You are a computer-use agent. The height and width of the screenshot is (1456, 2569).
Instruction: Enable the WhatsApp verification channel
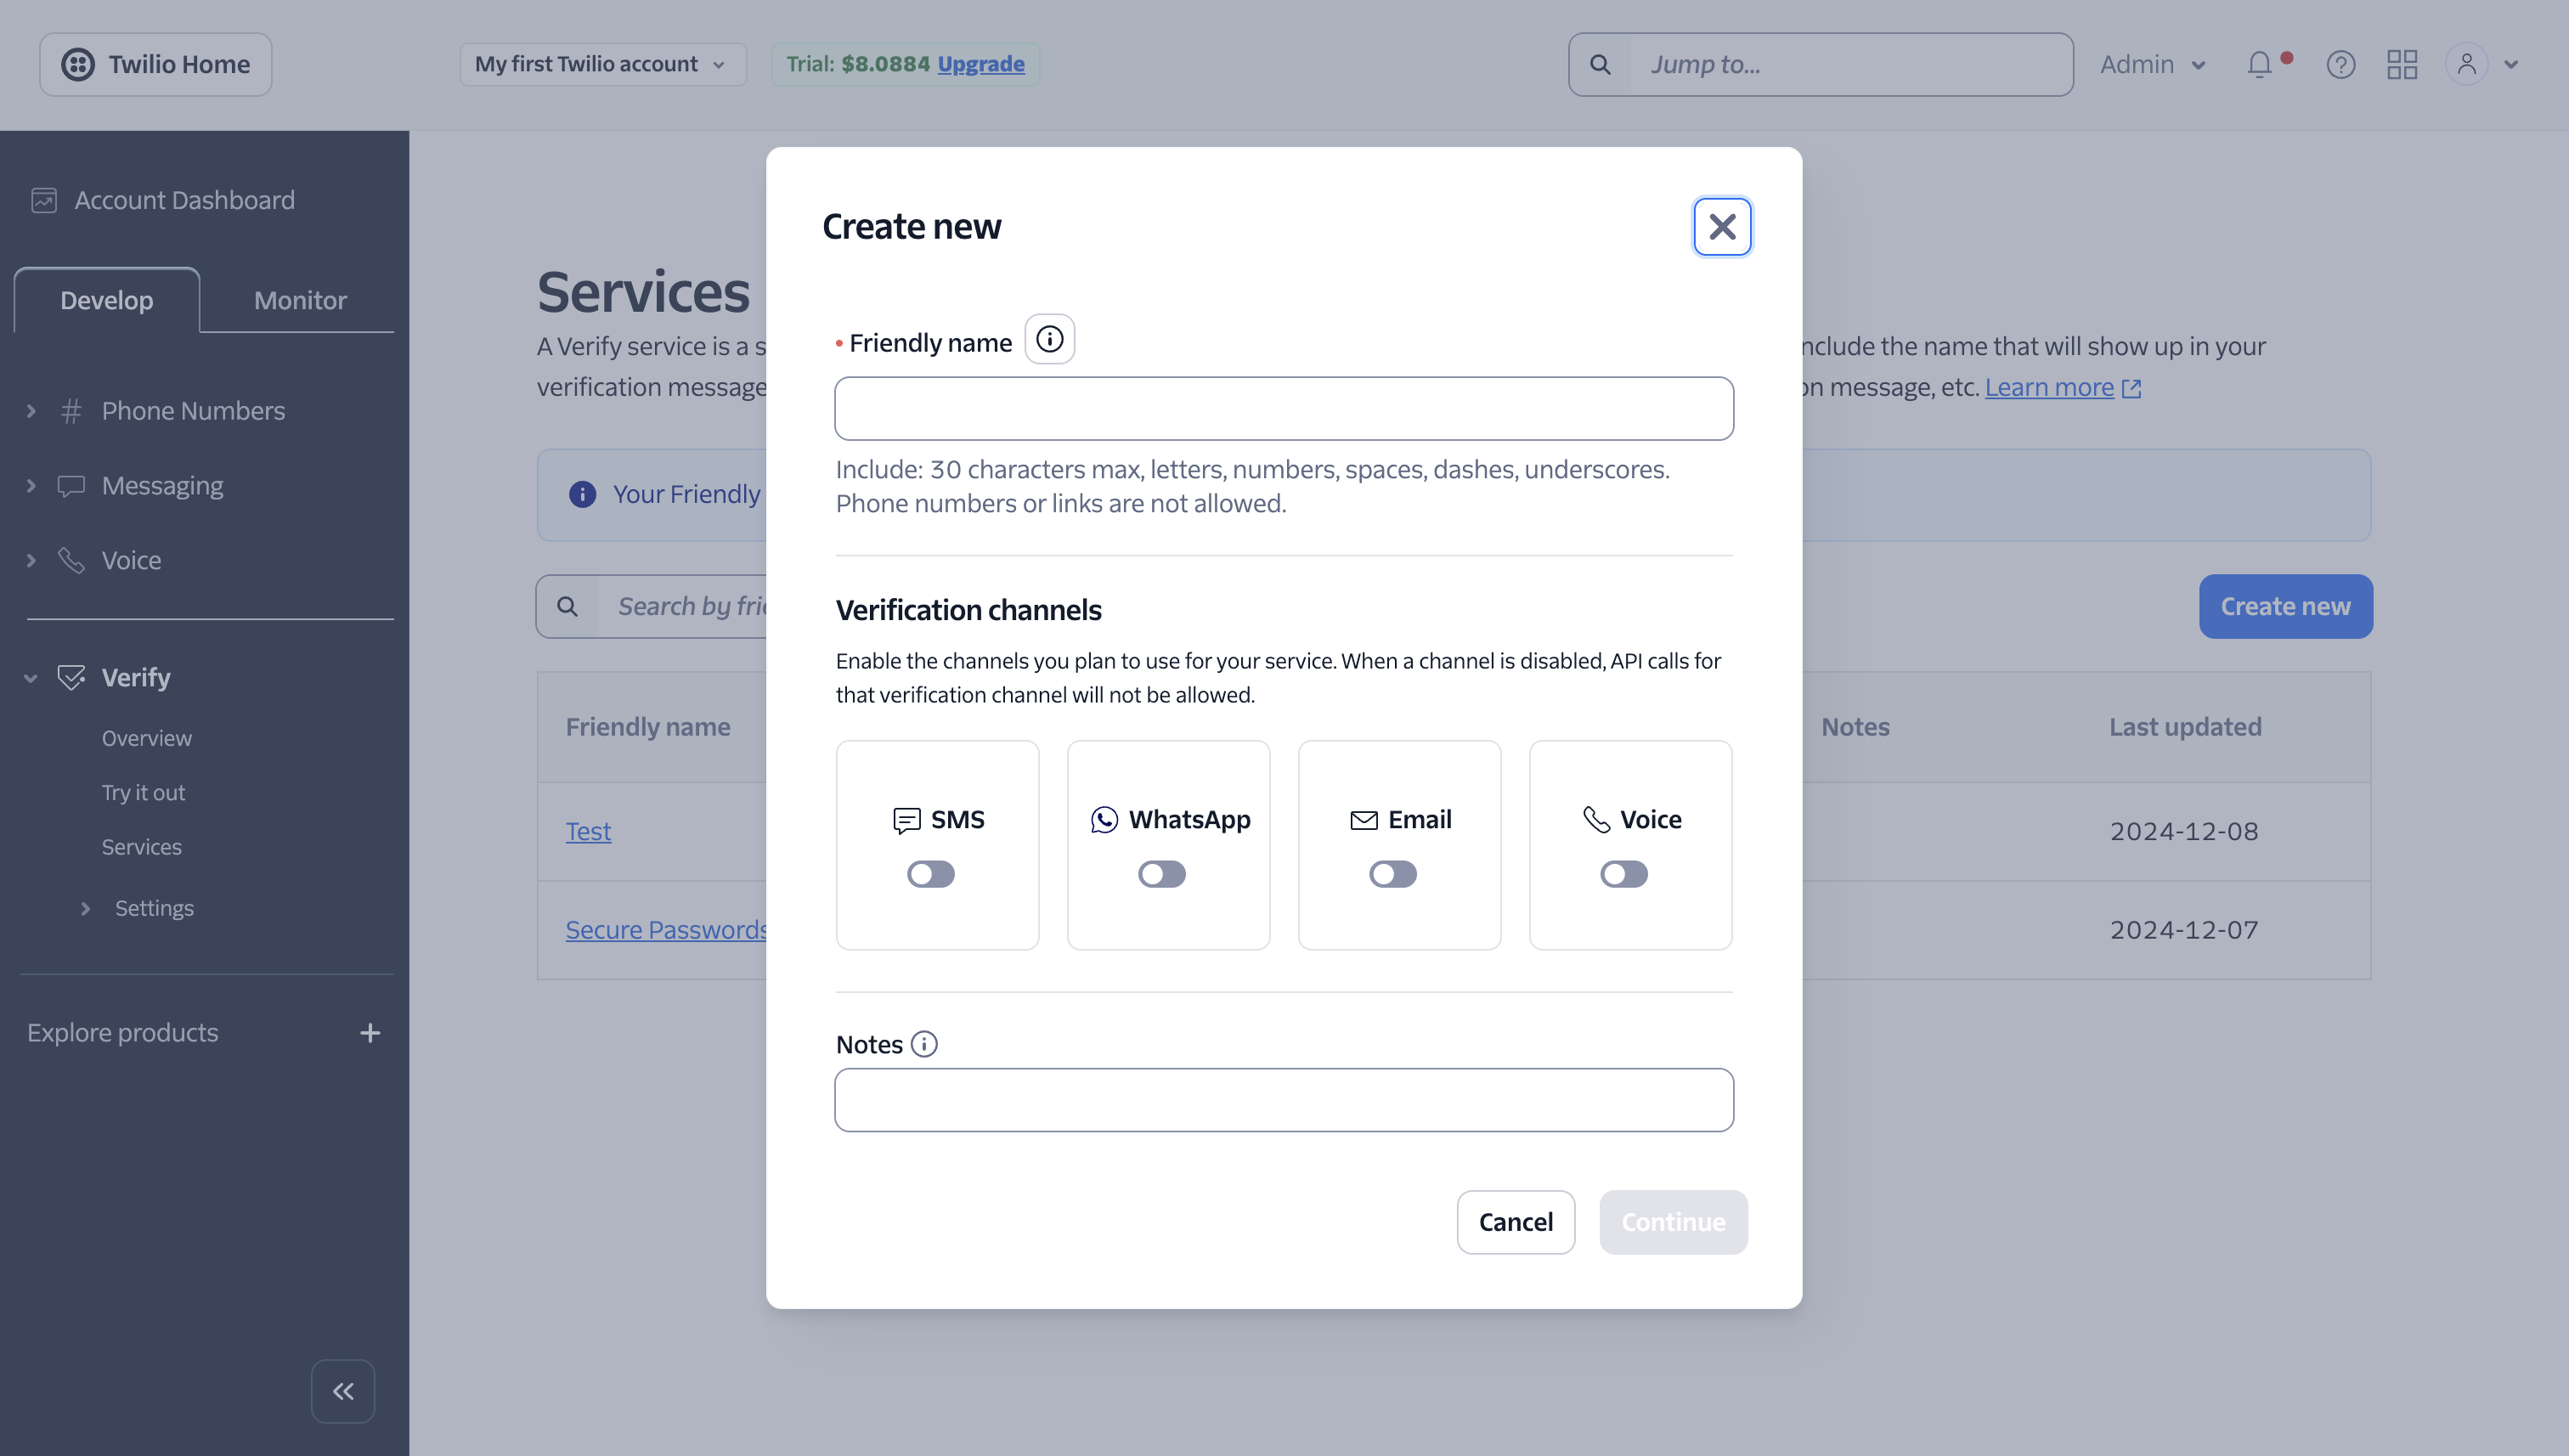(x=1161, y=873)
